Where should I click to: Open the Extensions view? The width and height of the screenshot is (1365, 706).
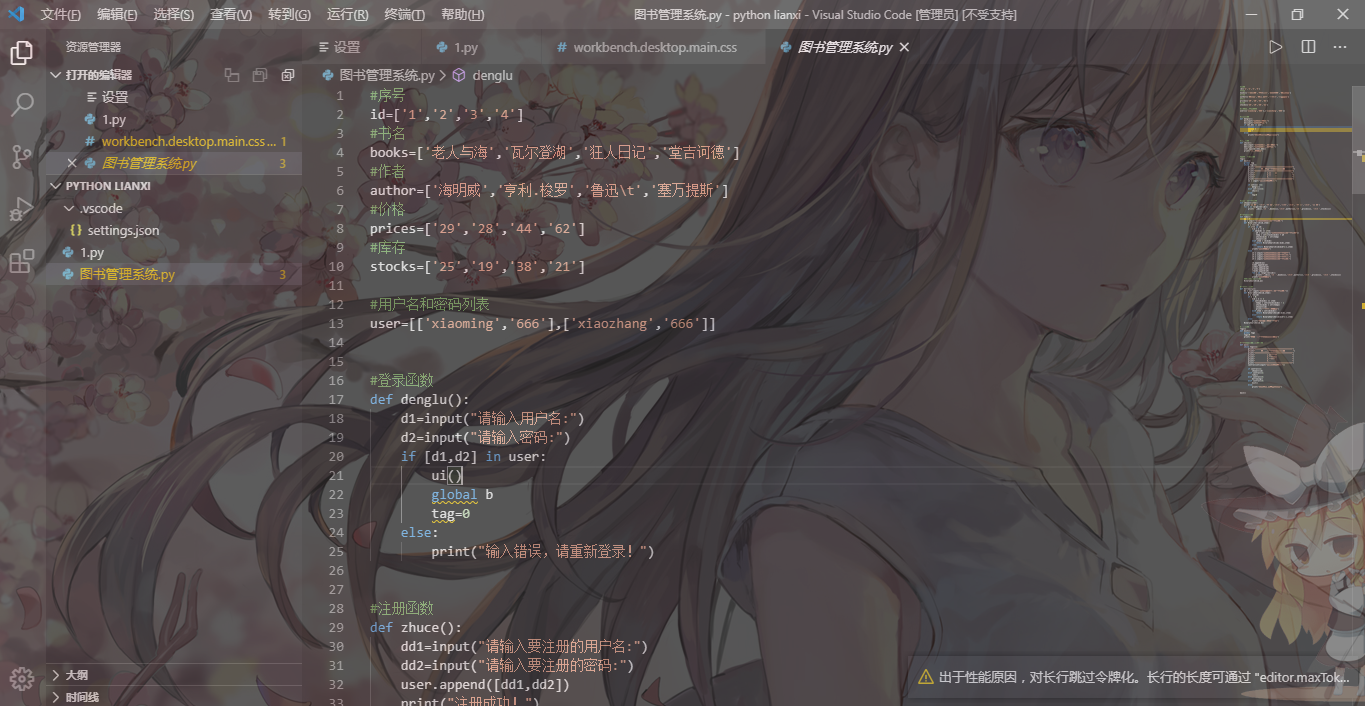[x=21, y=261]
